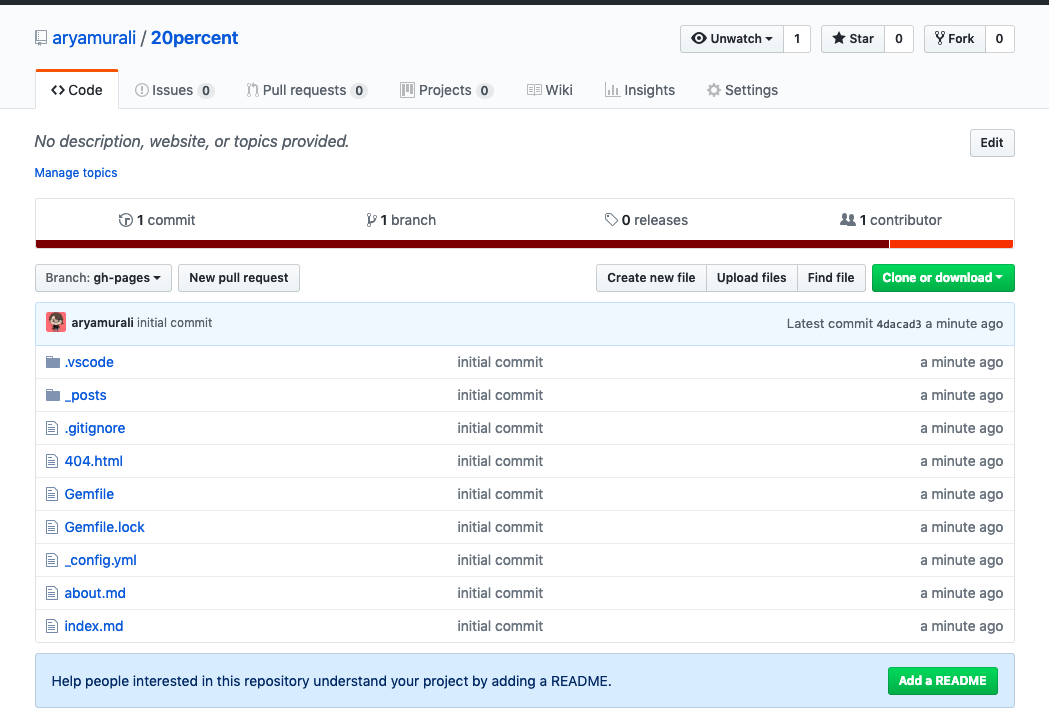Click the _posts folder icon
The height and width of the screenshot is (723, 1049).
tap(53, 395)
